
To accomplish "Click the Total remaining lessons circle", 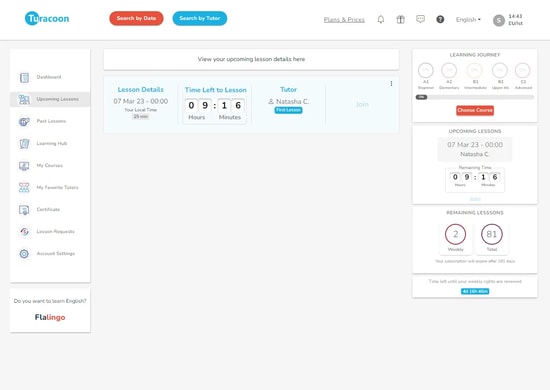I will point(492,234).
